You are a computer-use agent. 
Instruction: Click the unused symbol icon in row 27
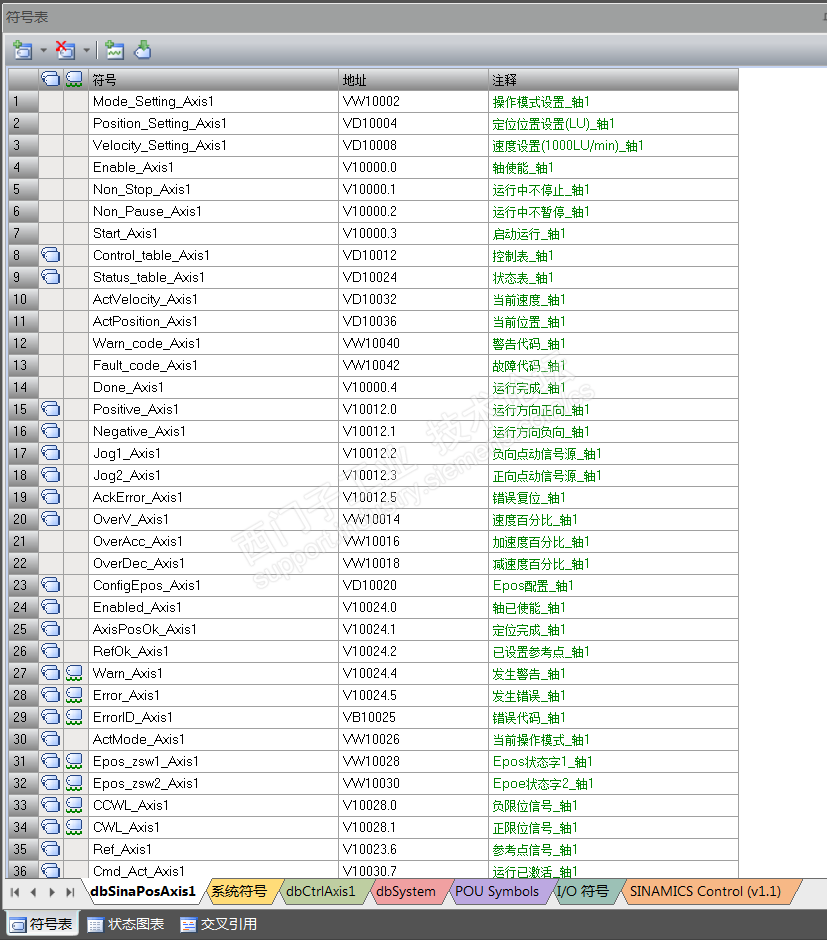click(x=74, y=673)
